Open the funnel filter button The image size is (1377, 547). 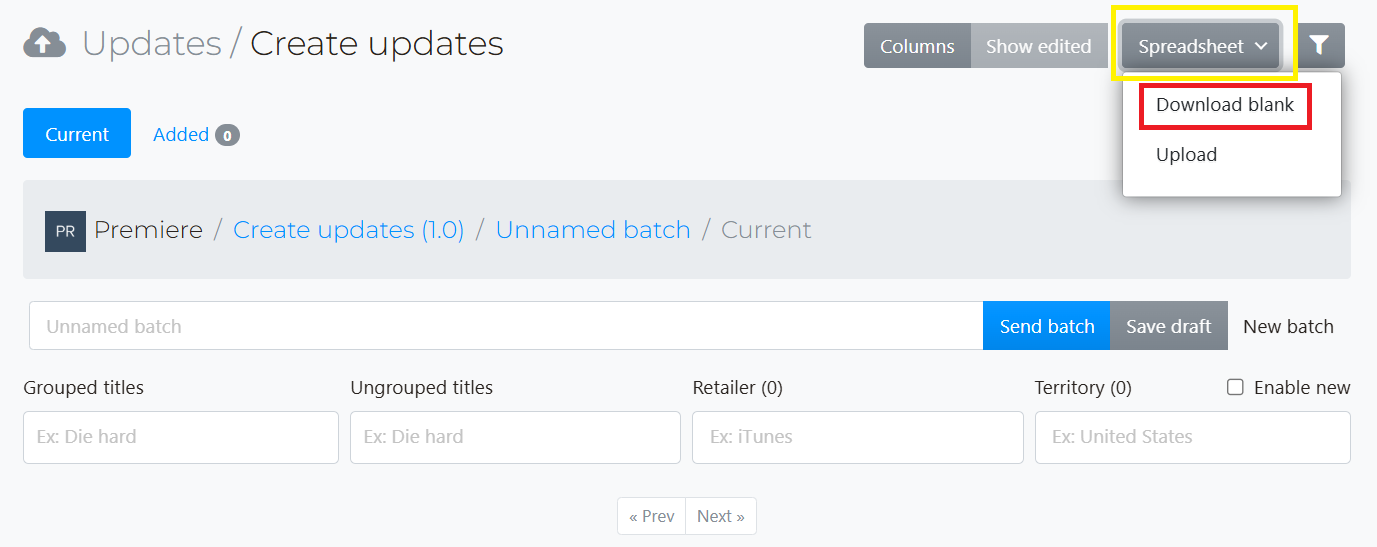coord(1319,46)
